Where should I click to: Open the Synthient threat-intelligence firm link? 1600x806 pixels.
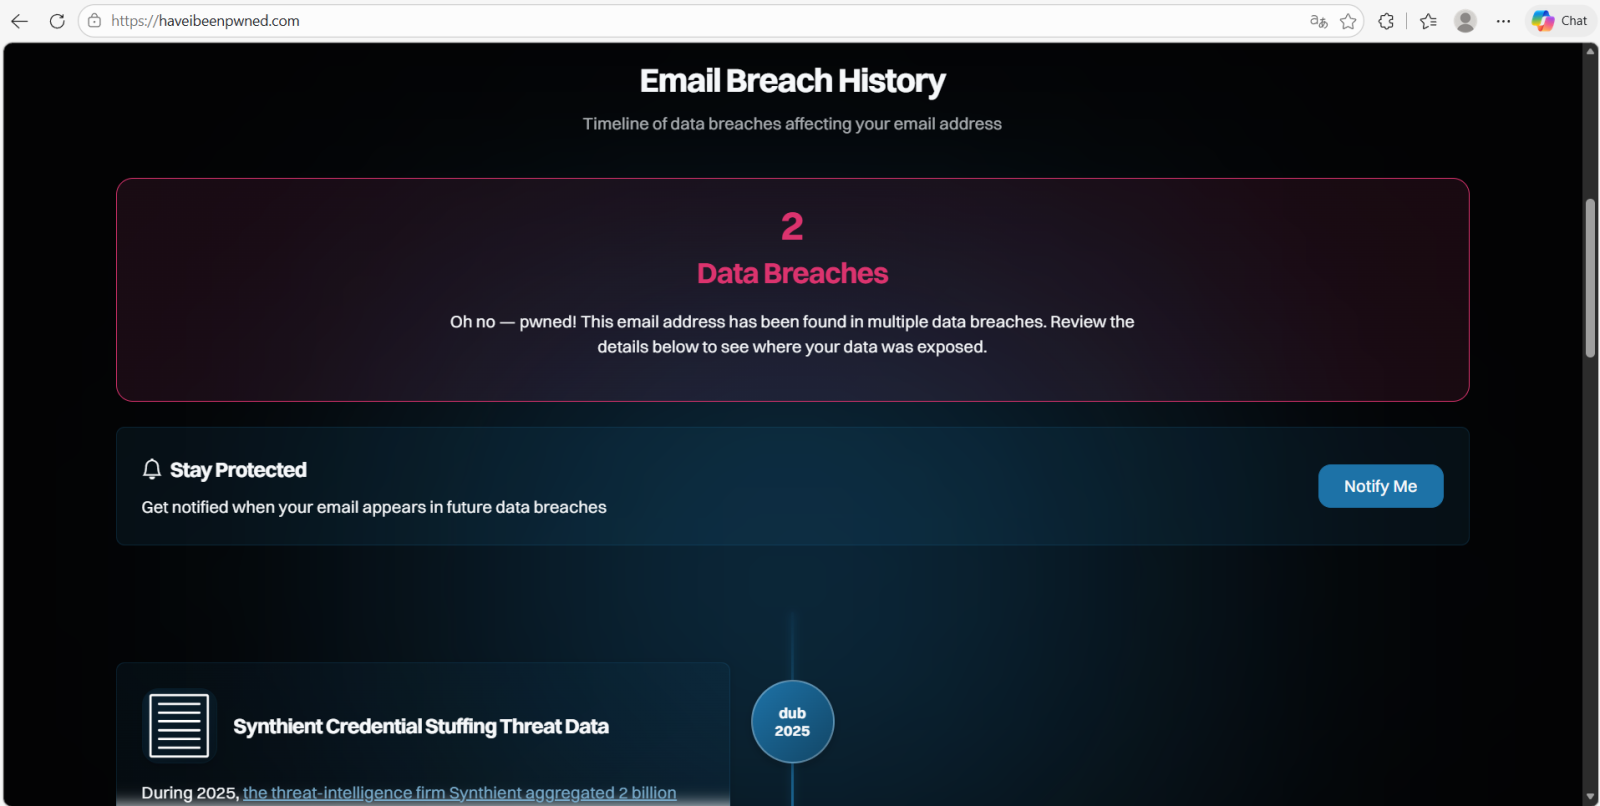[459, 793]
